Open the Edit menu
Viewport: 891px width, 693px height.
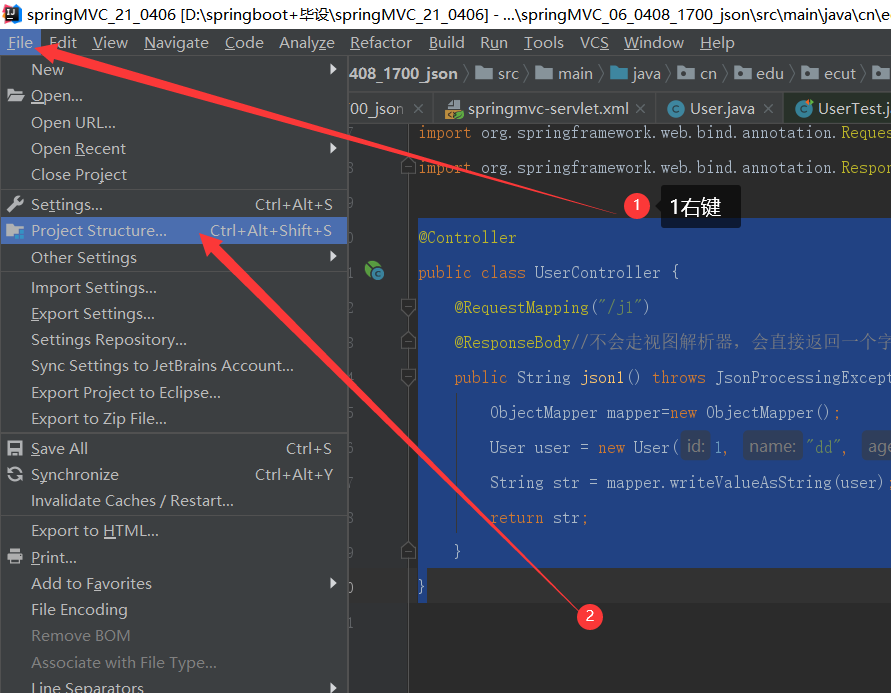click(x=63, y=43)
